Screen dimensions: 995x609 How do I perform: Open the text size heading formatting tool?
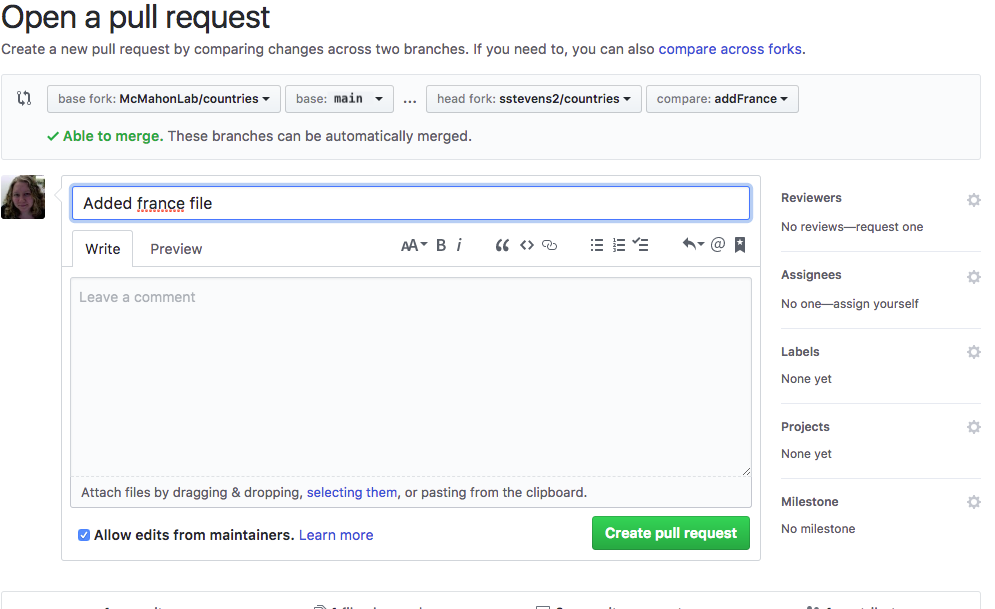[x=414, y=245]
